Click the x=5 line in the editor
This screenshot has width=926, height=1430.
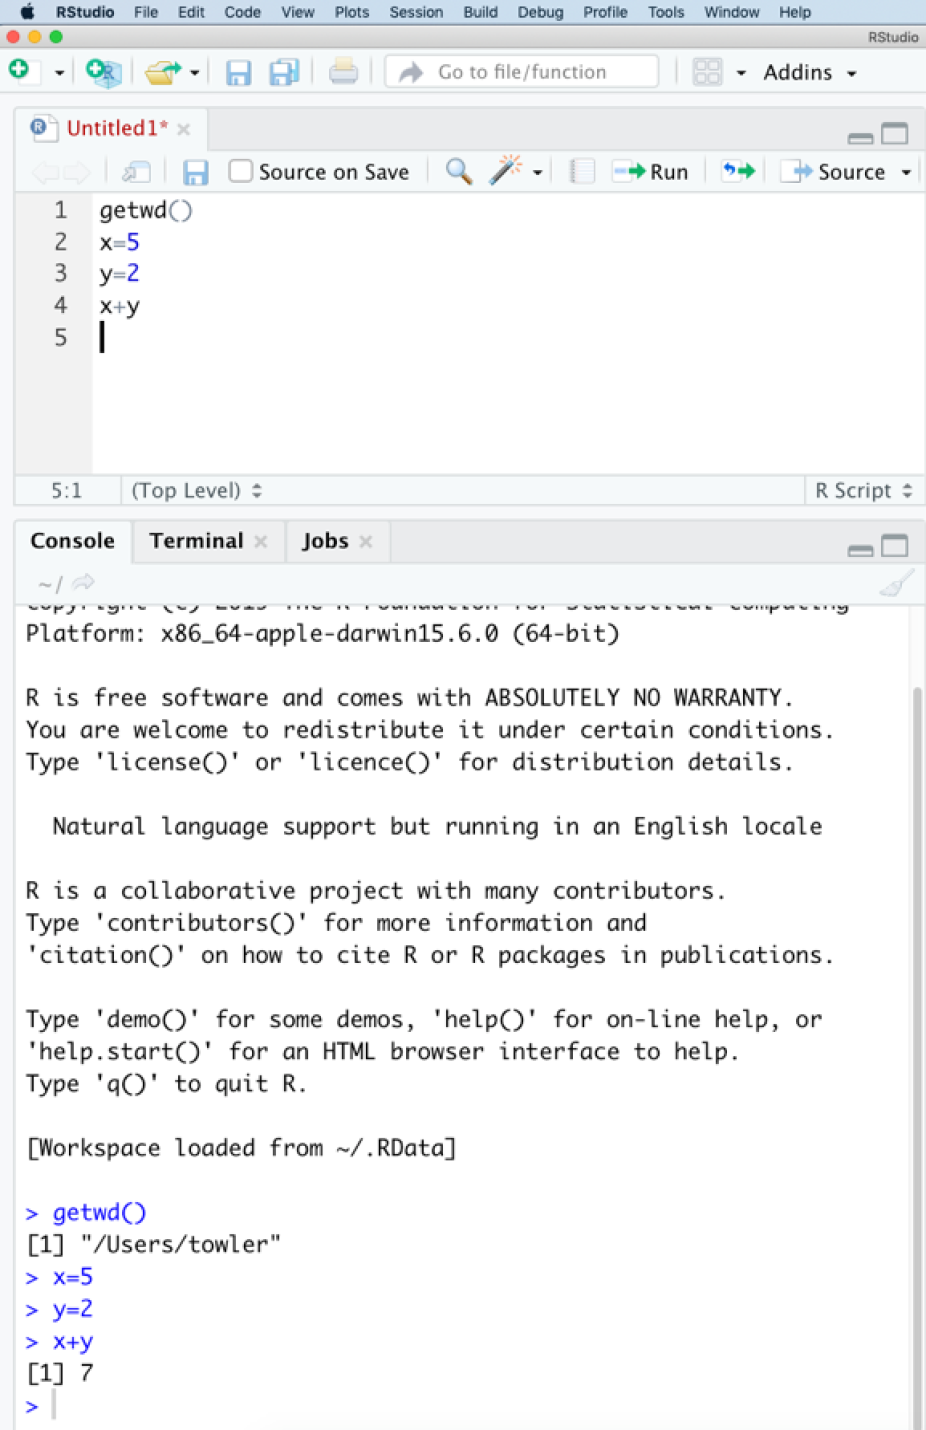[119, 242]
